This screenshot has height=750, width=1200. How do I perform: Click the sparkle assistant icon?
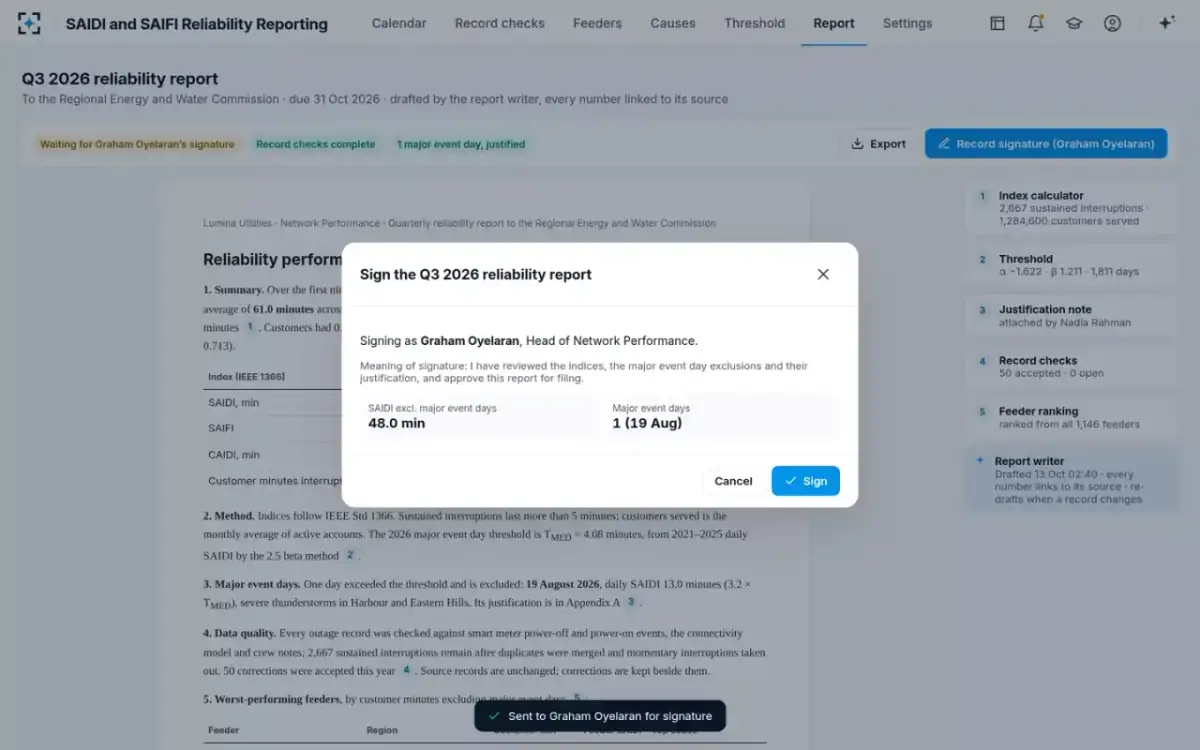coord(1166,23)
